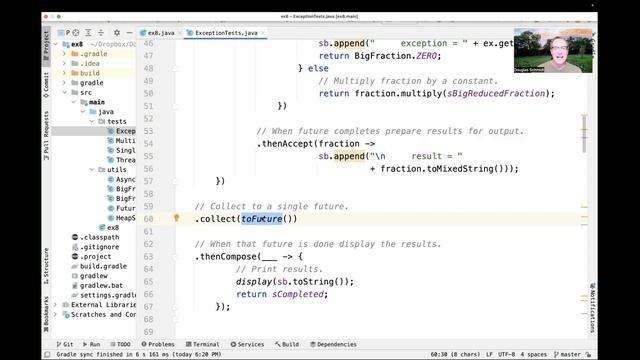Image resolution: width=640 pixels, height=360 pixels.
Task: Open the Services tool window tab
Action: pyautogui.click(x=247, y=344)
